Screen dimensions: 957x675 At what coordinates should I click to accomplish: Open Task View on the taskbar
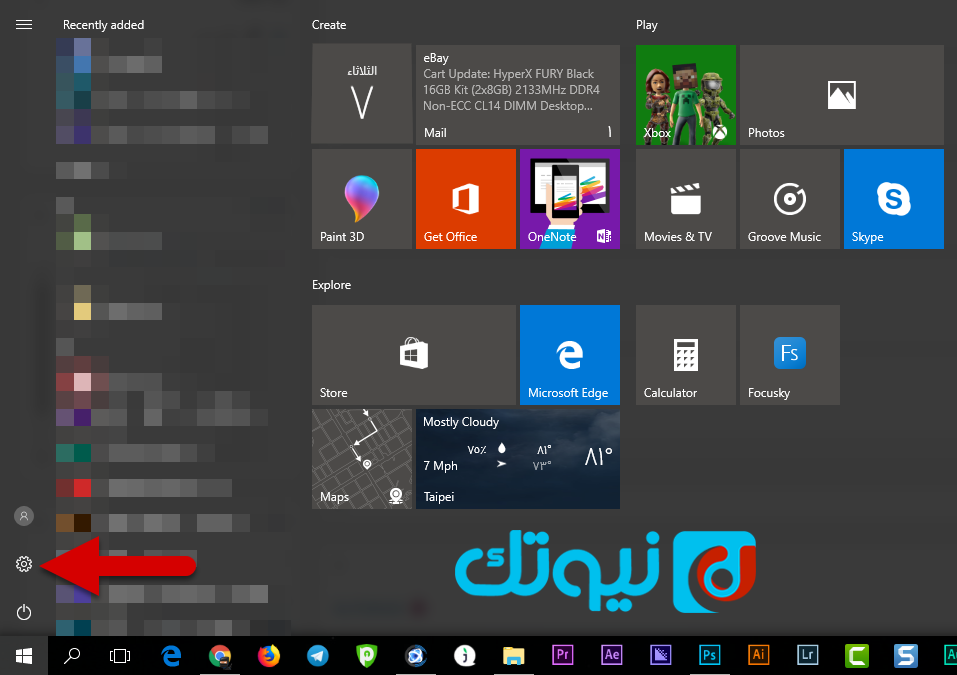coord(120,656)
